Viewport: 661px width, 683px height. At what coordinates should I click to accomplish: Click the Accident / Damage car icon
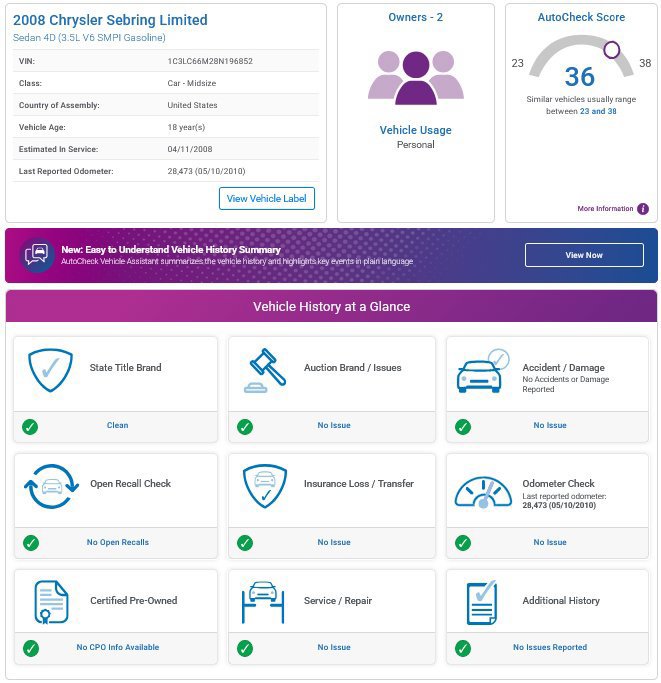pos(482,371)
